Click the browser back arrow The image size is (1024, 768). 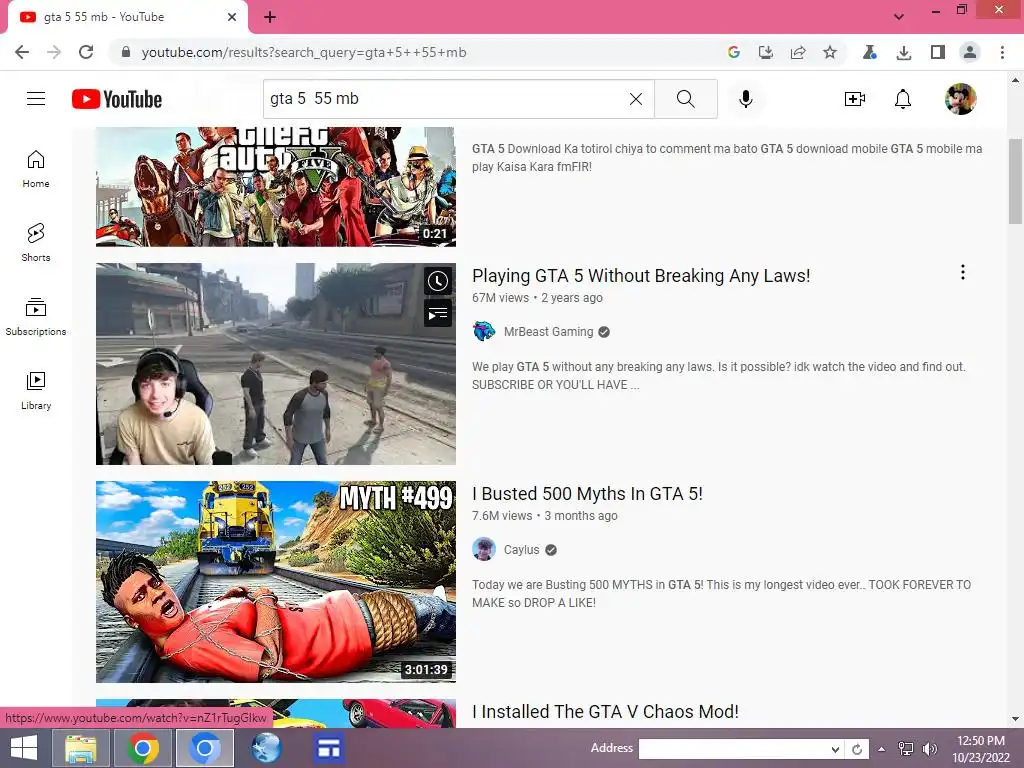coord(22,52)
